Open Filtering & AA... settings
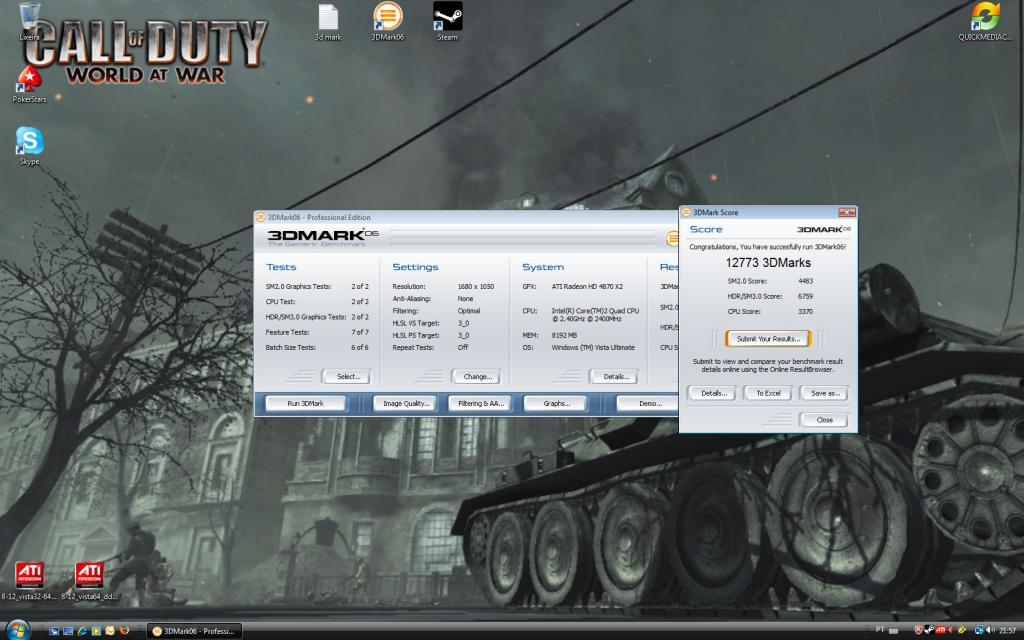This screenshot has width=1024, height=640. click(481, 404)
